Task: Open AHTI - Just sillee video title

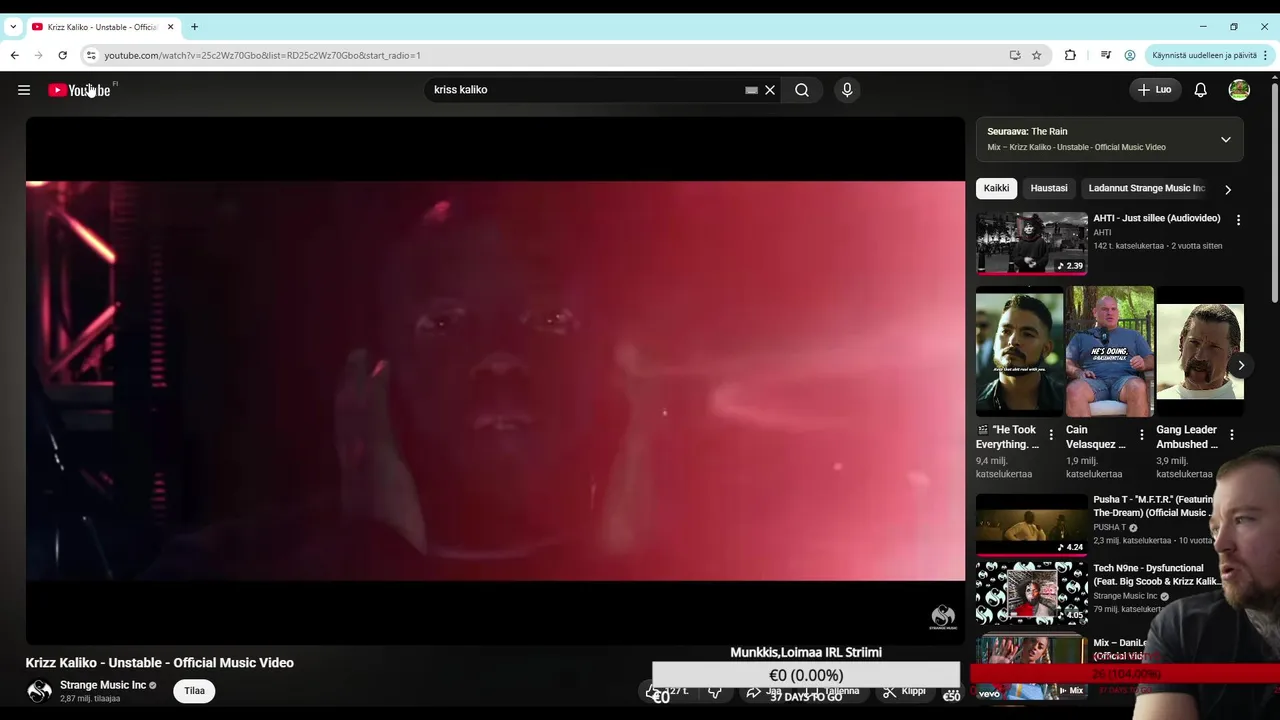Action: (x=1157, y=218)
